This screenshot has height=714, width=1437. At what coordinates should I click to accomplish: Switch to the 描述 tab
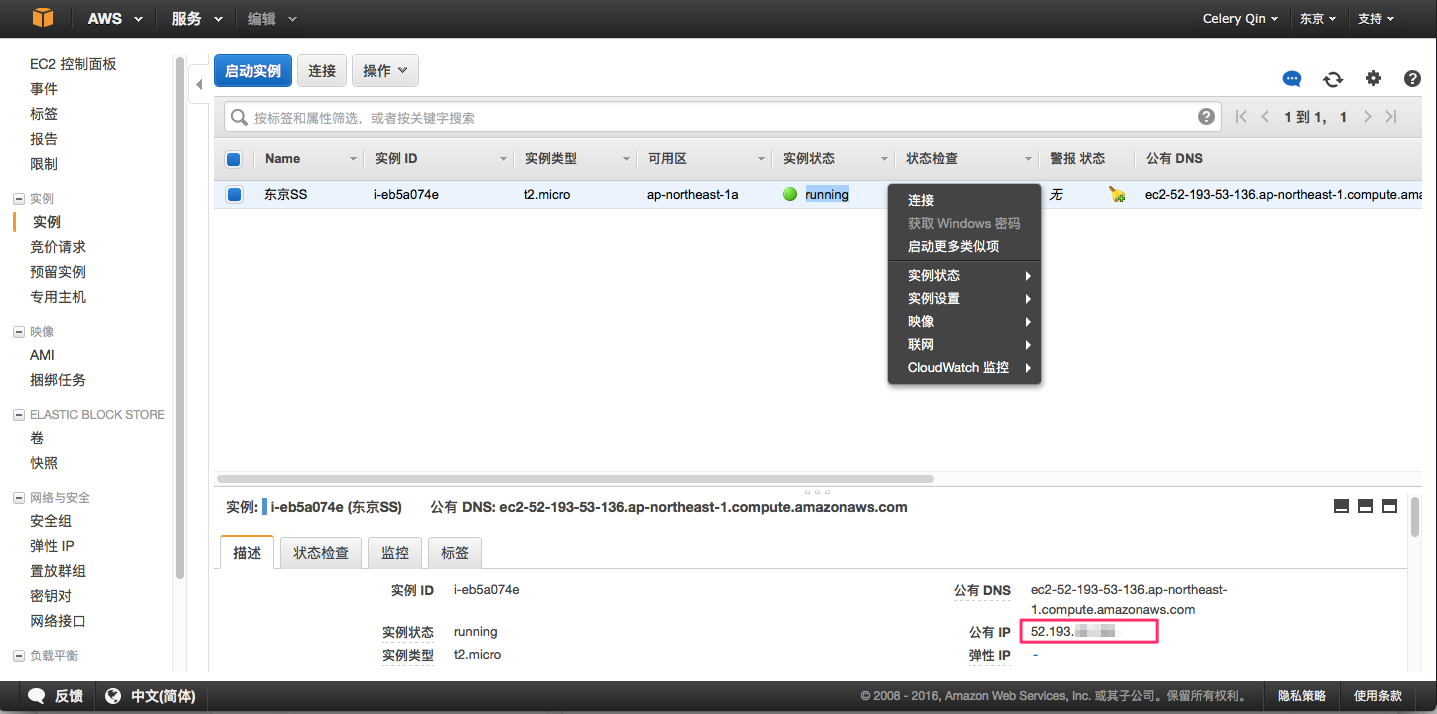(x=247, y=552)
